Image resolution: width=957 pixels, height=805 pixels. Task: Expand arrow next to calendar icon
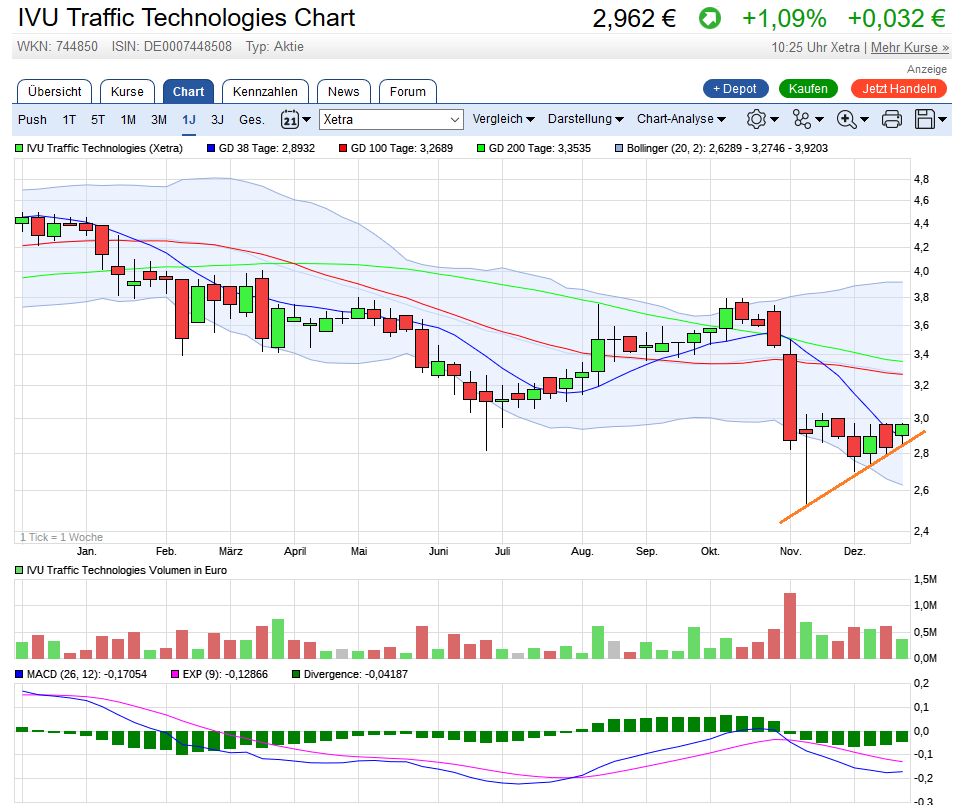tap(306, 120)
